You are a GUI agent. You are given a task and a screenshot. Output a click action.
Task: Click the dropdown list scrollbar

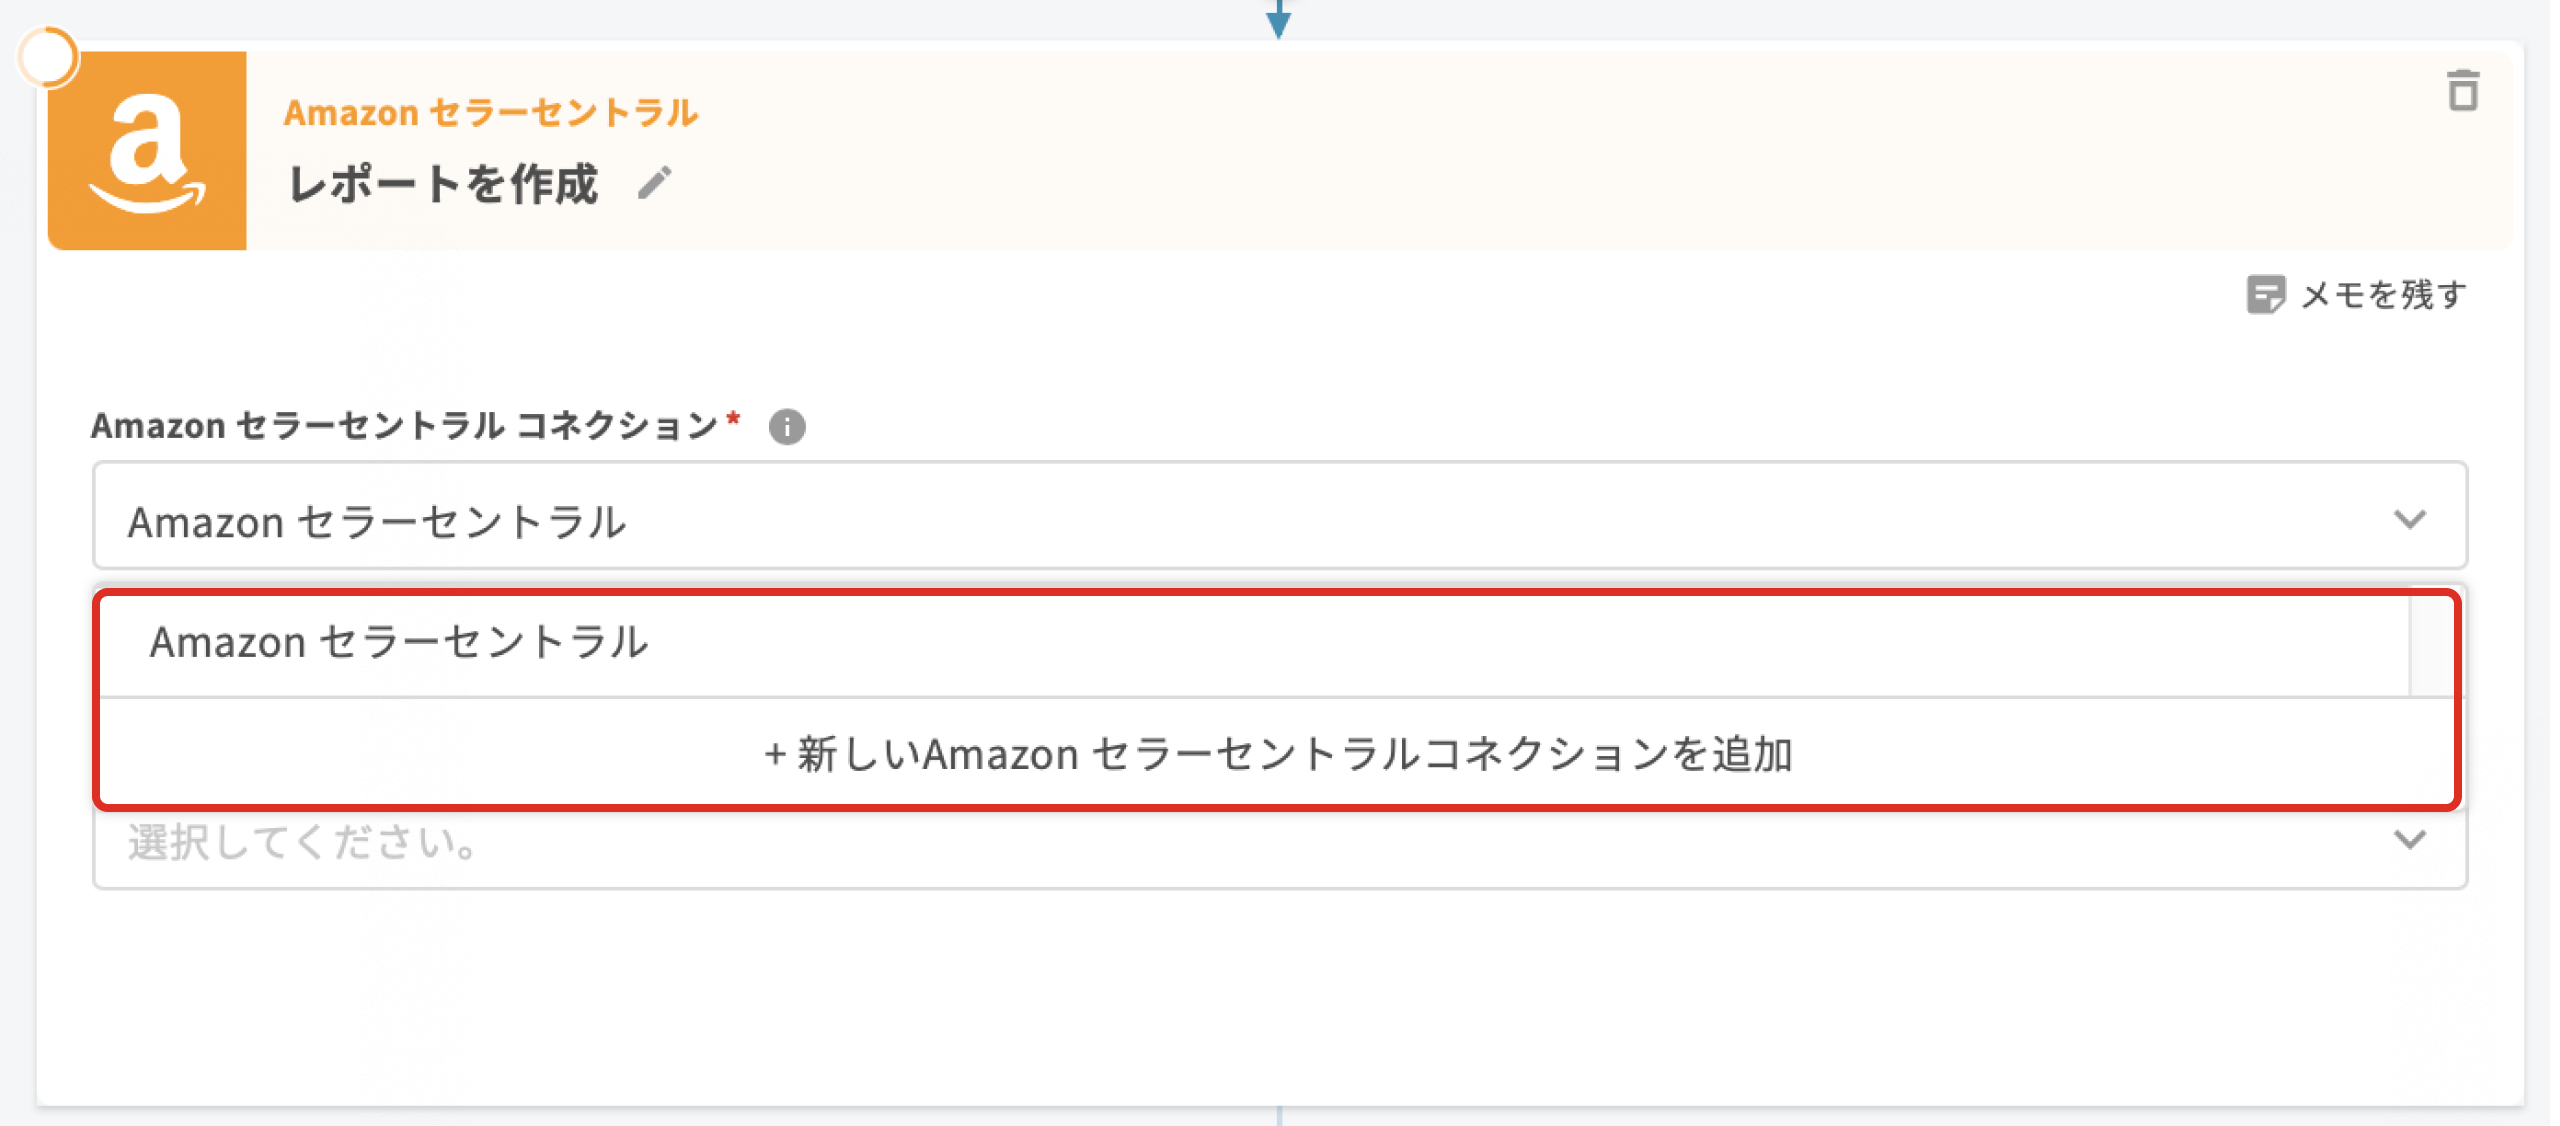2433,645
